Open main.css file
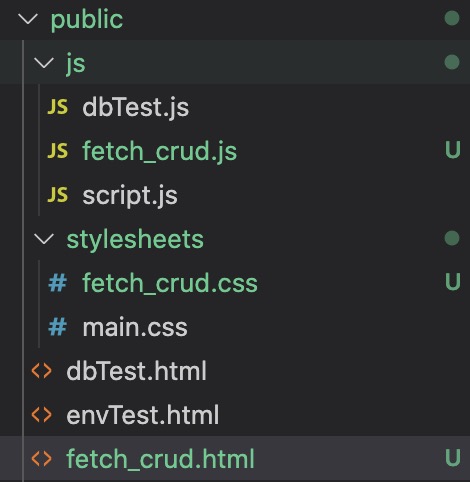Screen dimensions: 470x482 (135, 327)
